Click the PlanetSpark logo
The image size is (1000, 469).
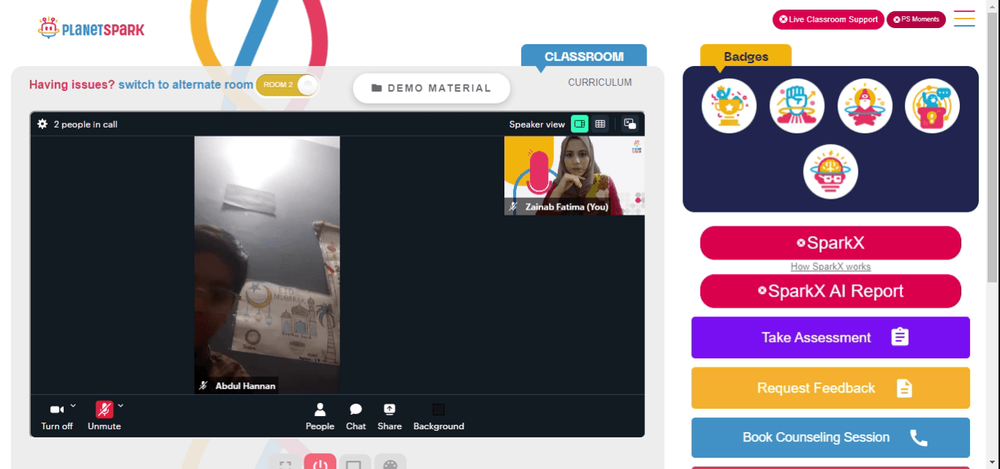(x=91, y=28)
